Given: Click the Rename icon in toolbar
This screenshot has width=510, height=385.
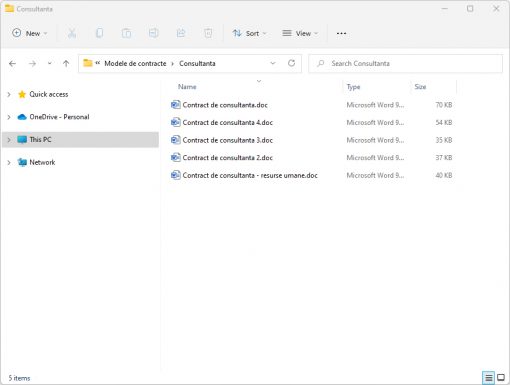Looking at the screenshot, I should click(154, 33).
